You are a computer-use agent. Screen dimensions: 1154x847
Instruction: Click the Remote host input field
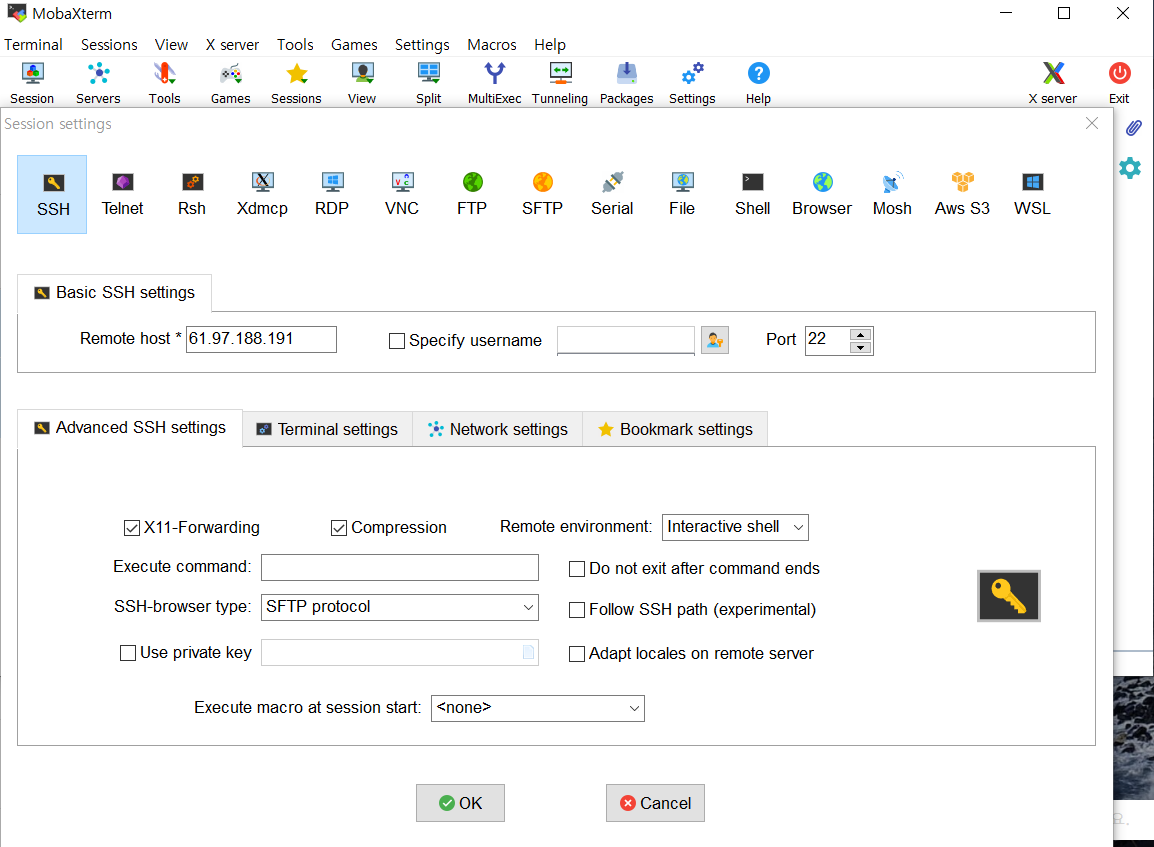click(261, 339)
